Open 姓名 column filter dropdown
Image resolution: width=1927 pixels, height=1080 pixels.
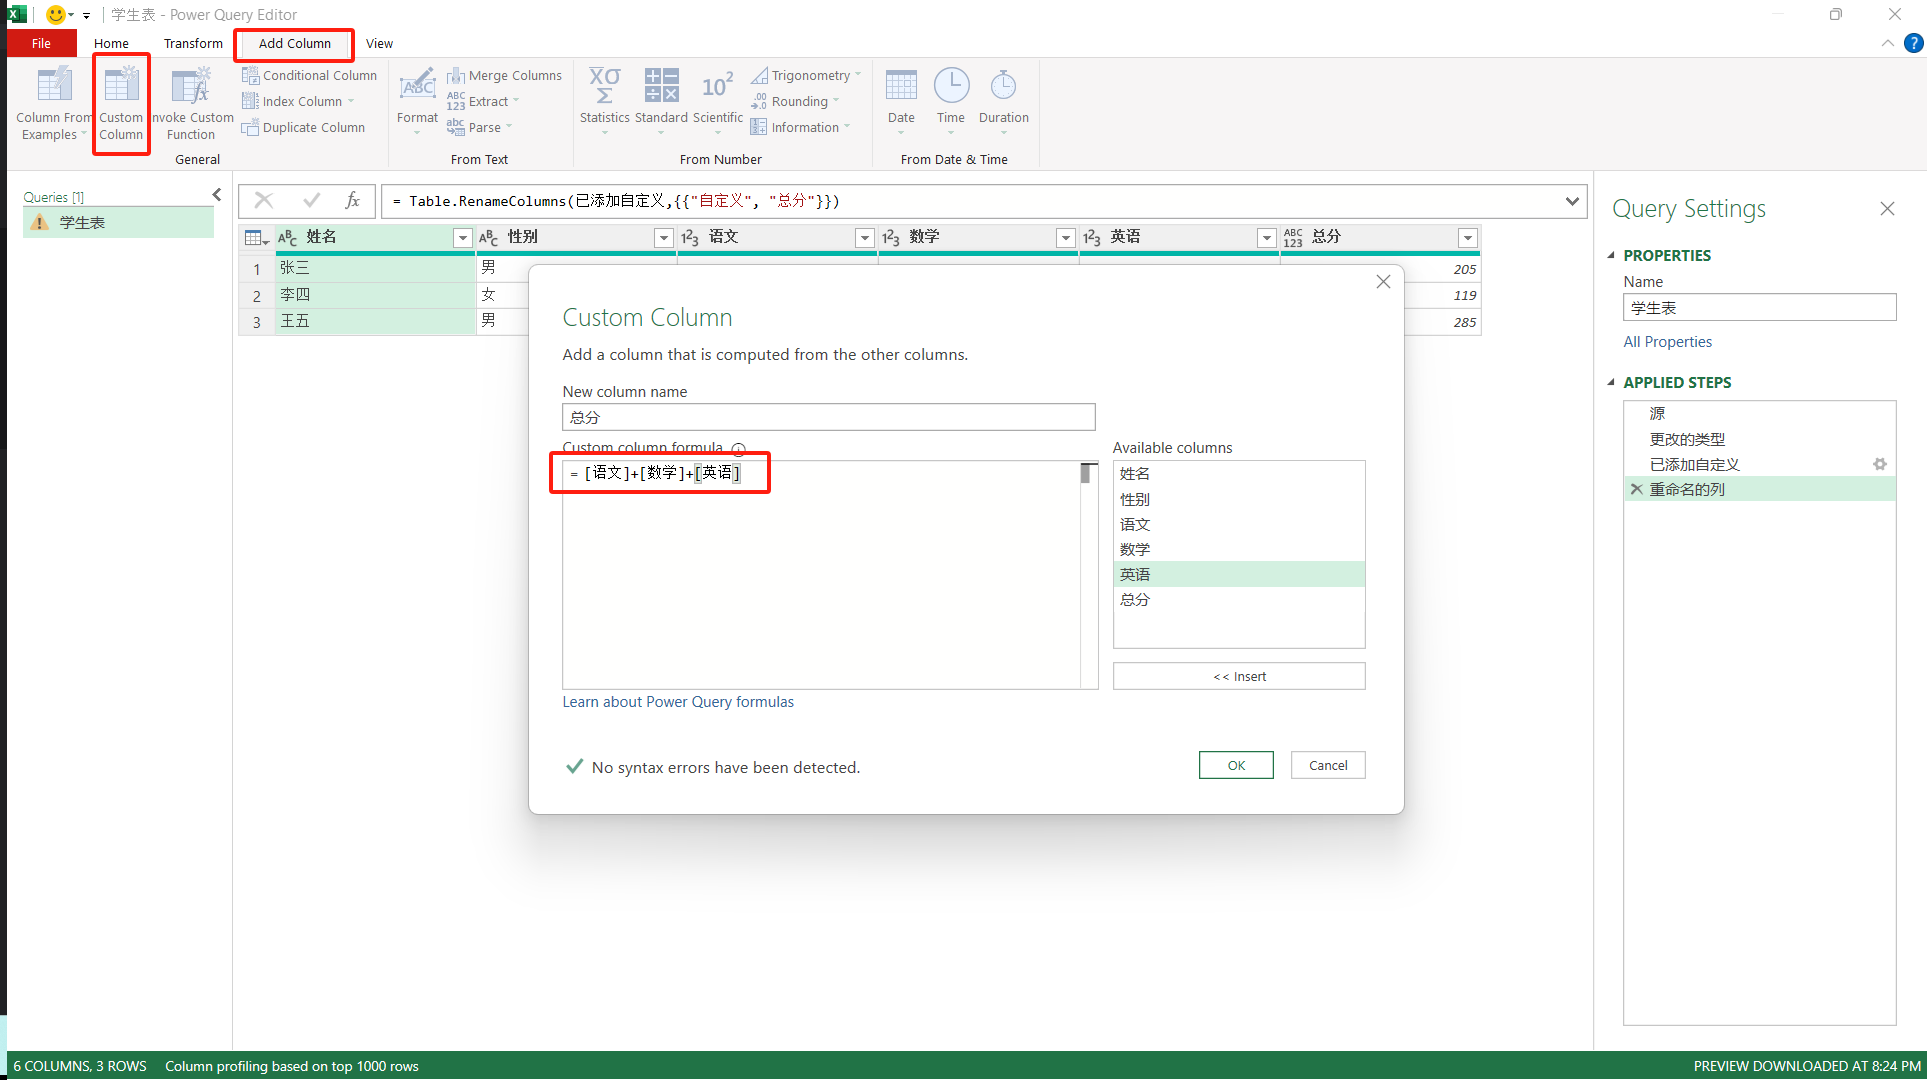coord(462,238)
